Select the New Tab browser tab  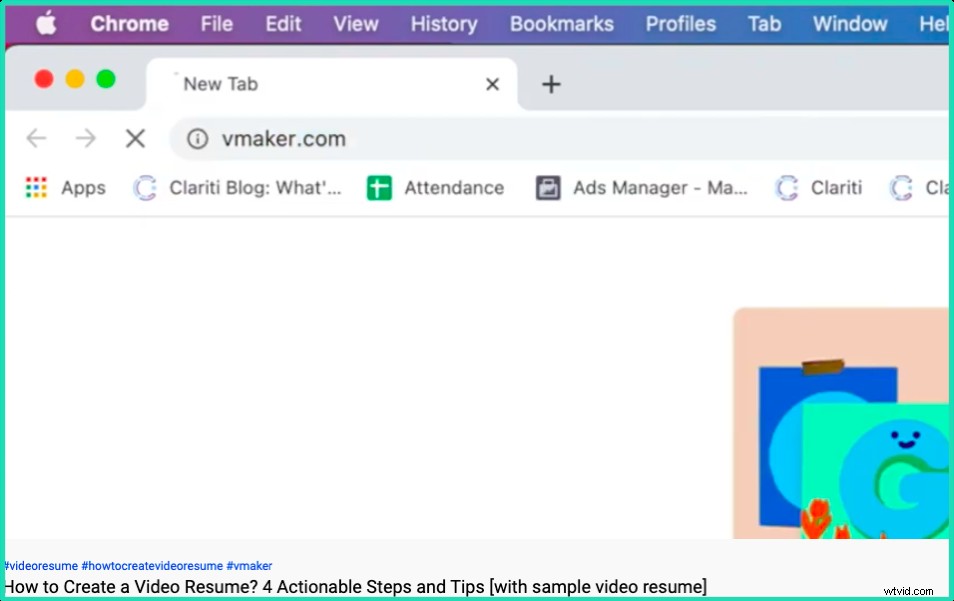332,84
